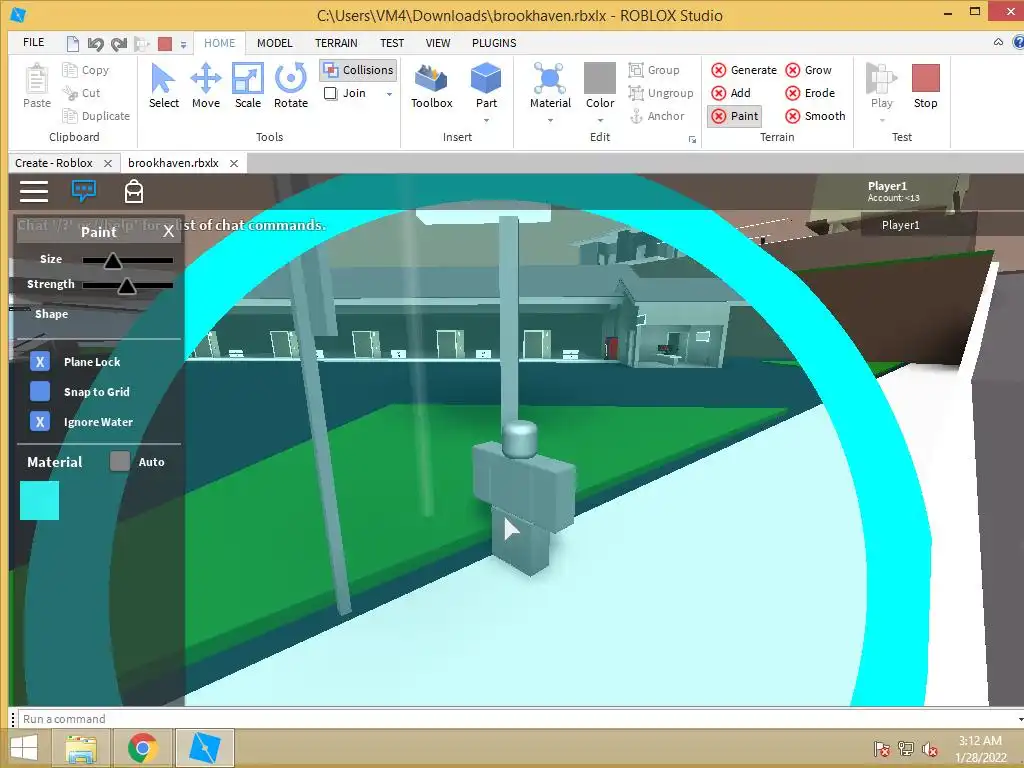Insert a Part with the cube icon

486,78
